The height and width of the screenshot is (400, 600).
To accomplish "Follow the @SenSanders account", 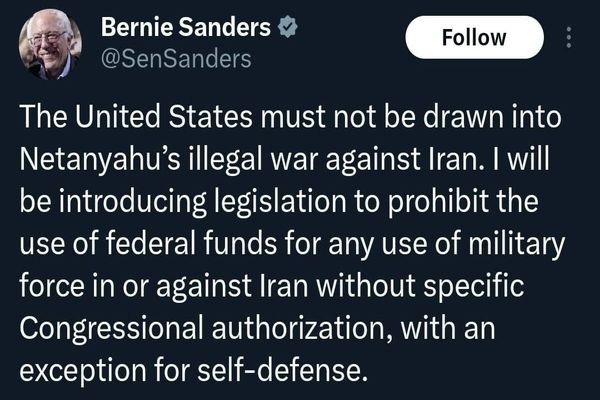I will (474, 37).
